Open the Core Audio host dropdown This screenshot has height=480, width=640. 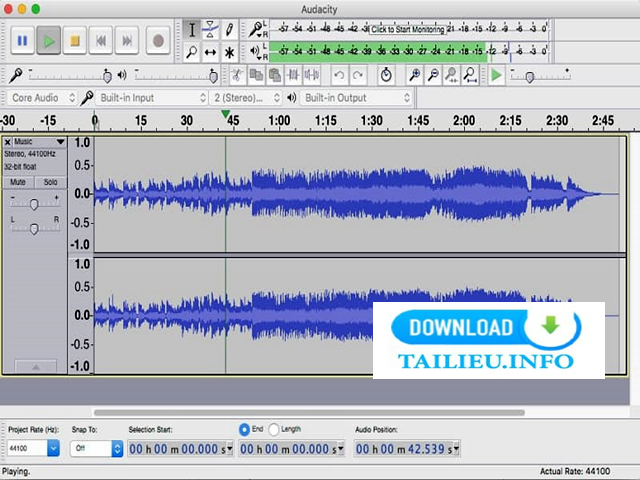42,98
